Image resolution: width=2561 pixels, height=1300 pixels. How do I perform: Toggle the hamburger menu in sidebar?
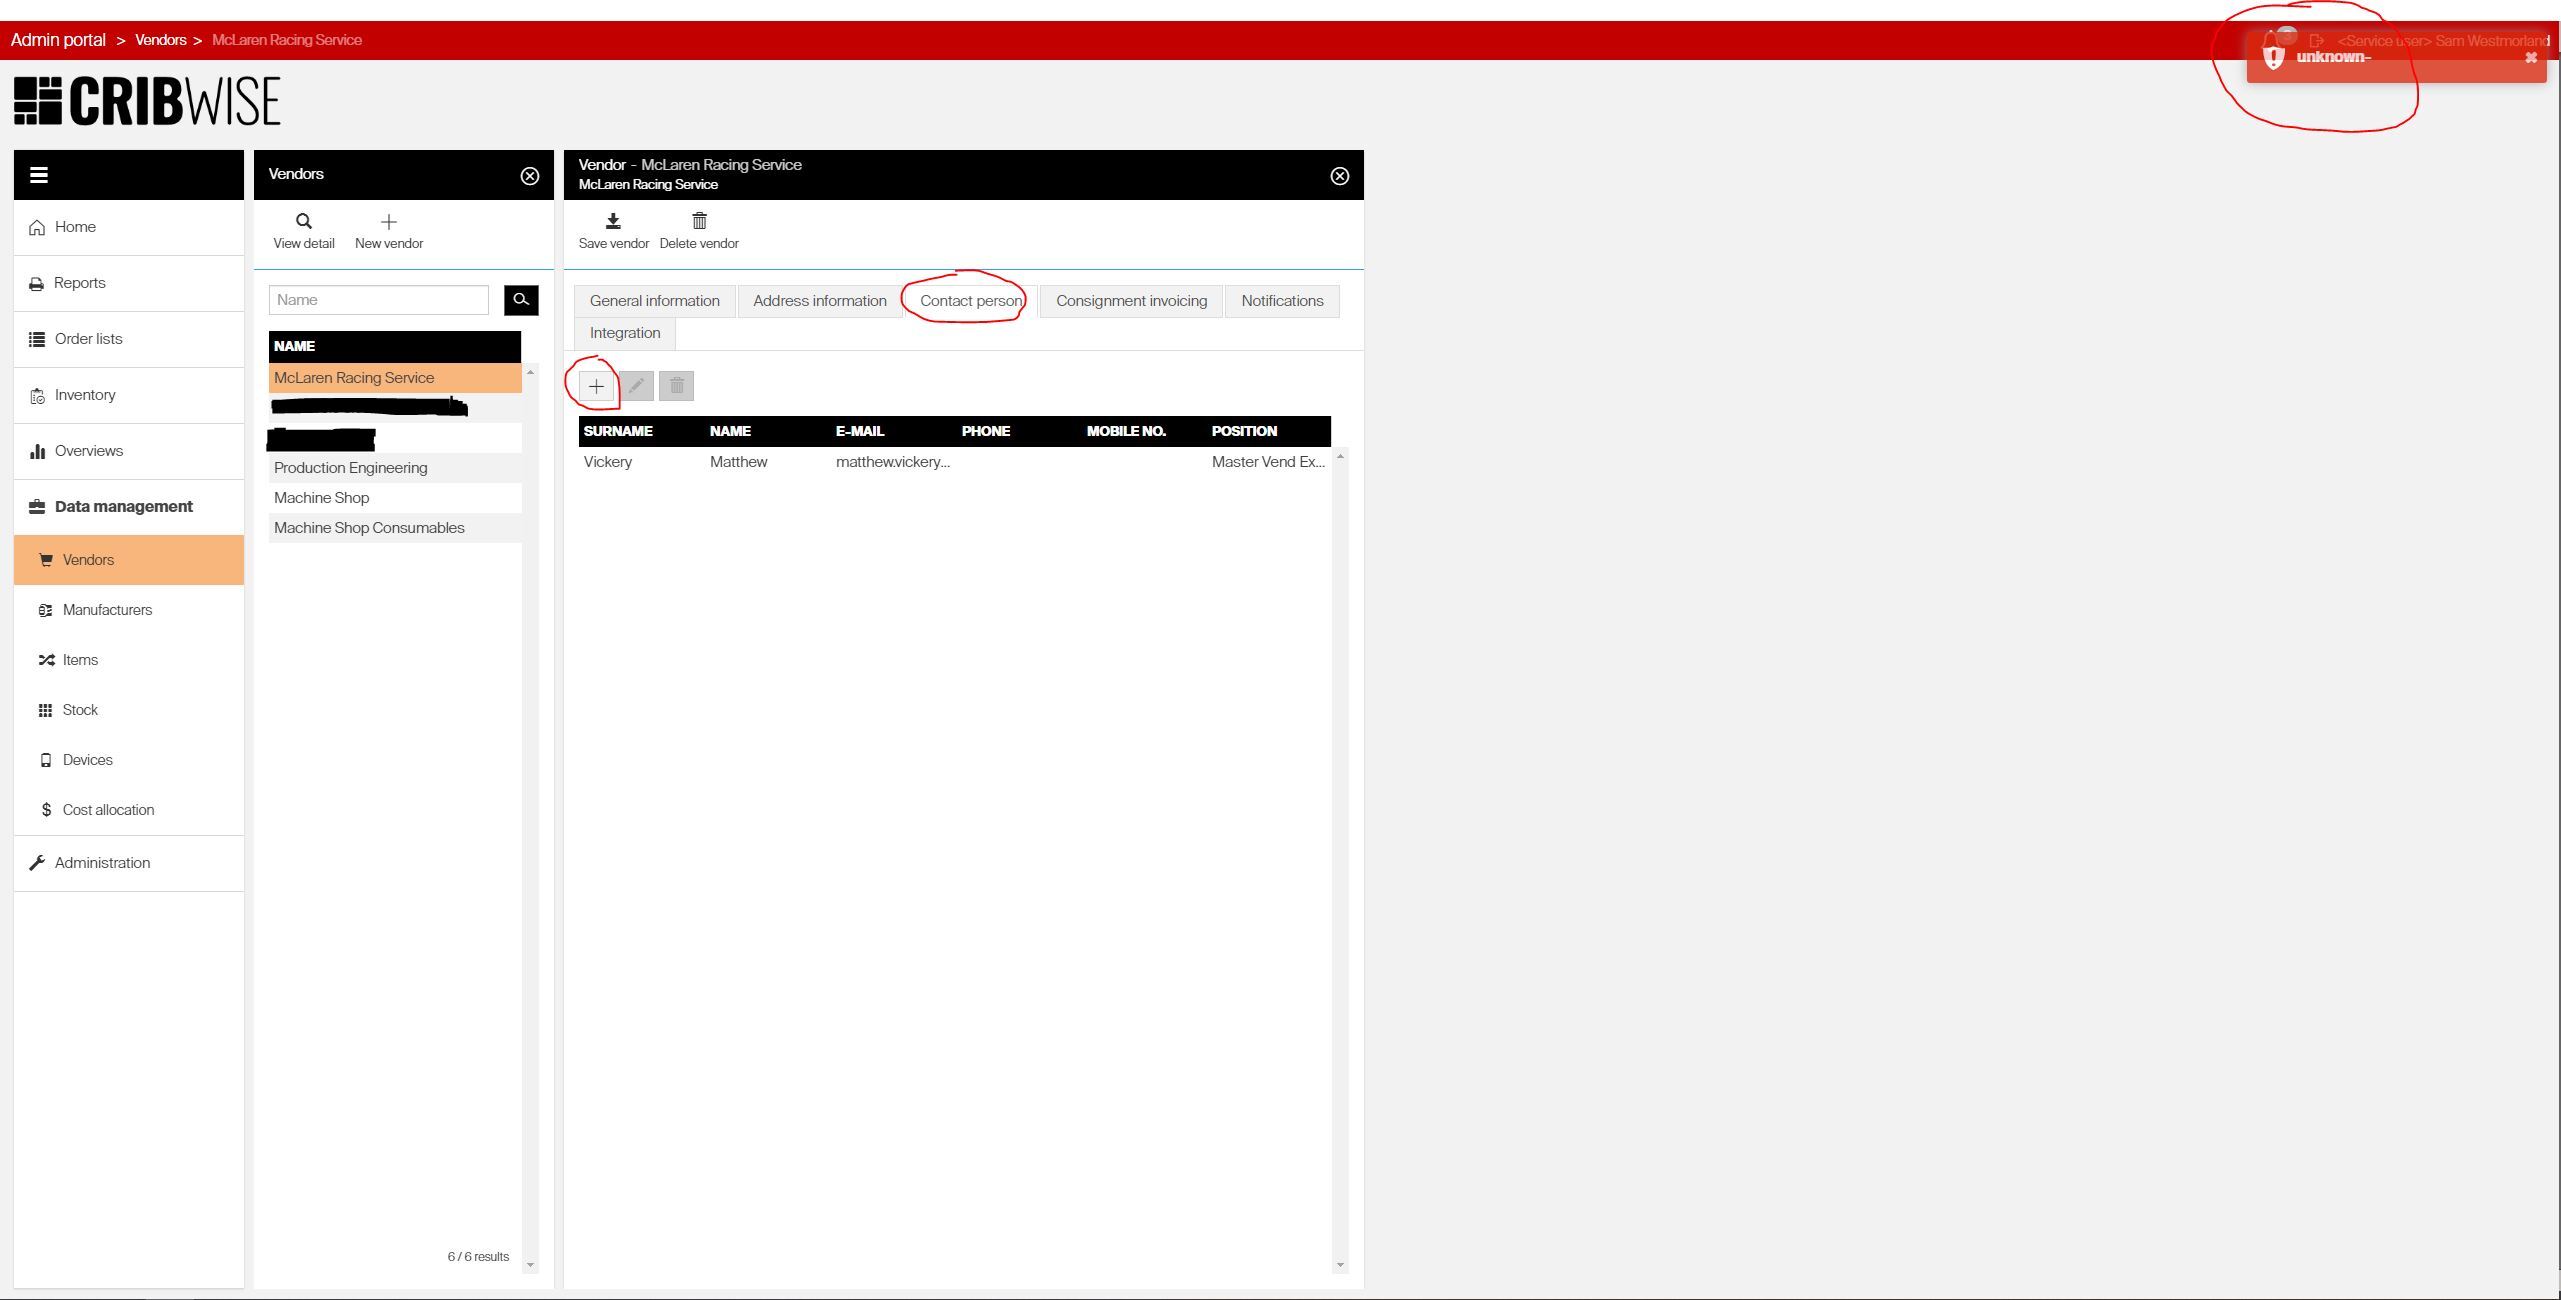point(39,175)
